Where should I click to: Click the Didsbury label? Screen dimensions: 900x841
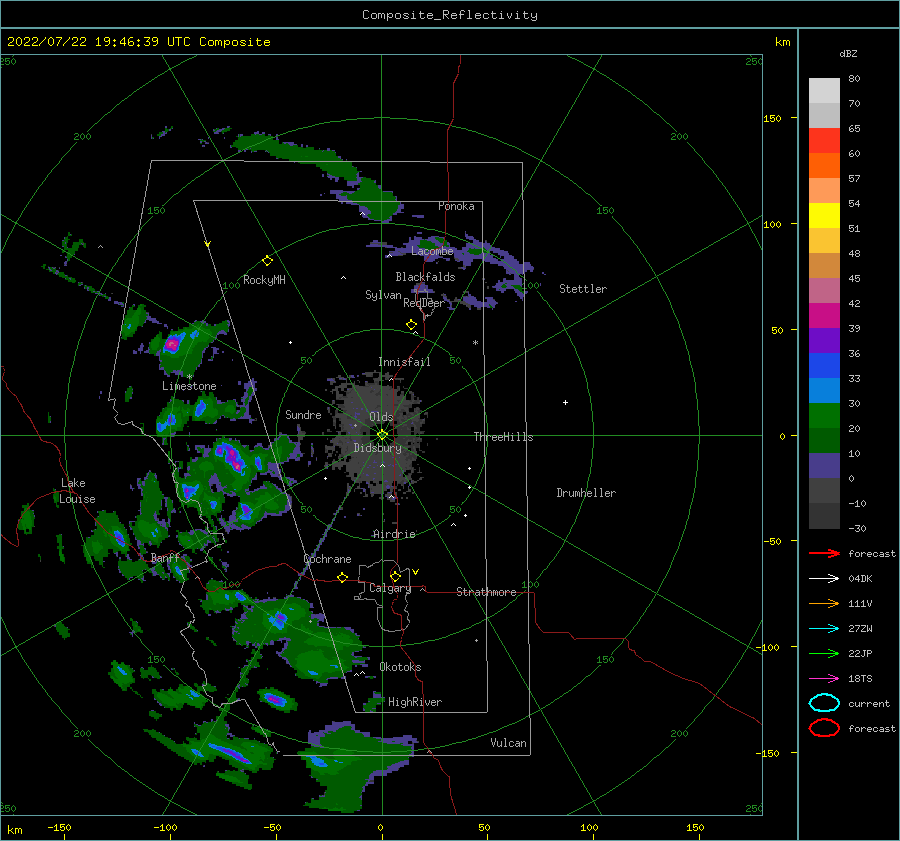click(378, 448)
